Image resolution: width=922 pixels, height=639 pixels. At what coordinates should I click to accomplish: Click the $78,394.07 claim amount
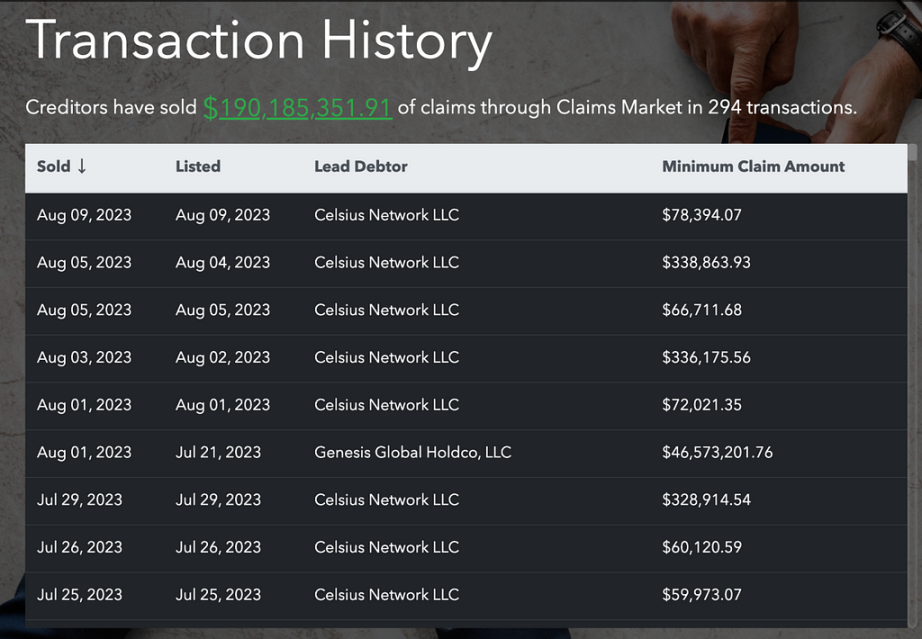click(702, 215)
